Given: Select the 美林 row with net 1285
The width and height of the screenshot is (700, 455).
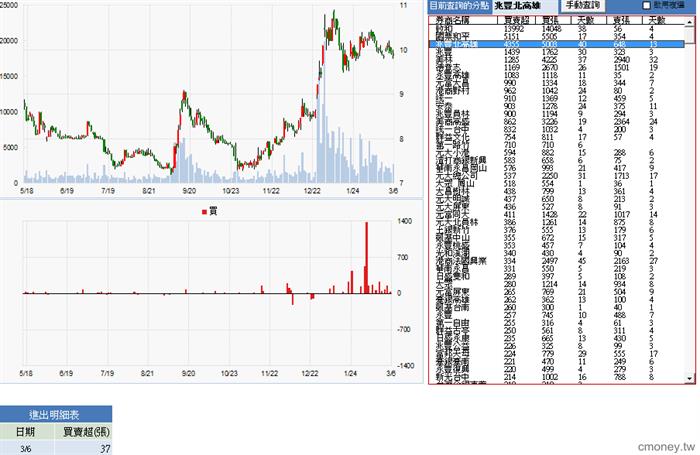Looking at the screenshot, I should tap(557, 60).
